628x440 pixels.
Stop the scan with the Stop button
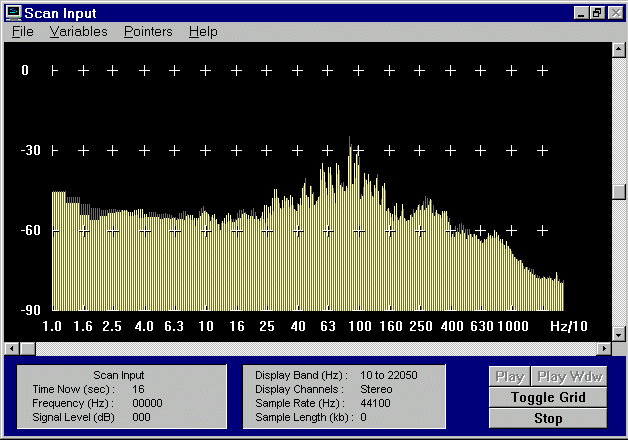(x=547, y=418)
